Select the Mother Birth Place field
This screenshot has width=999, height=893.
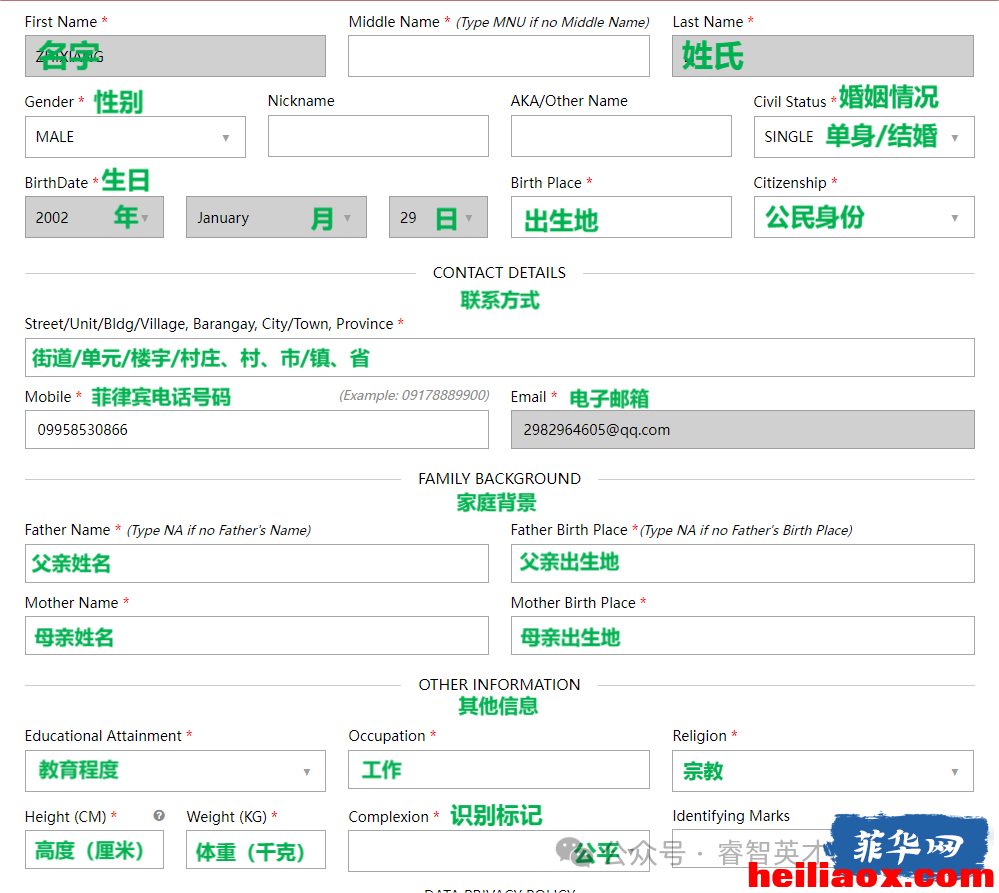pyautogui.click(x=743, y=635)
